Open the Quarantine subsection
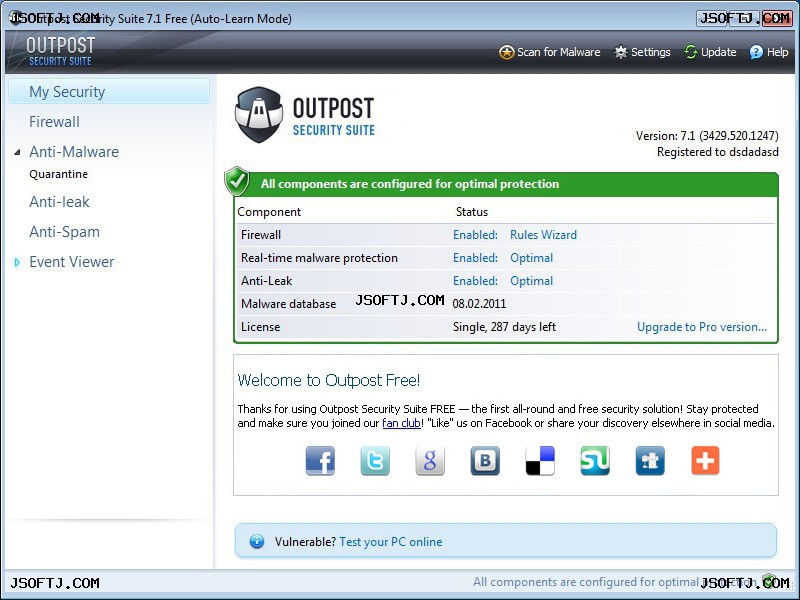This screenshot has height=600, width=800. (x=59, y=174)
